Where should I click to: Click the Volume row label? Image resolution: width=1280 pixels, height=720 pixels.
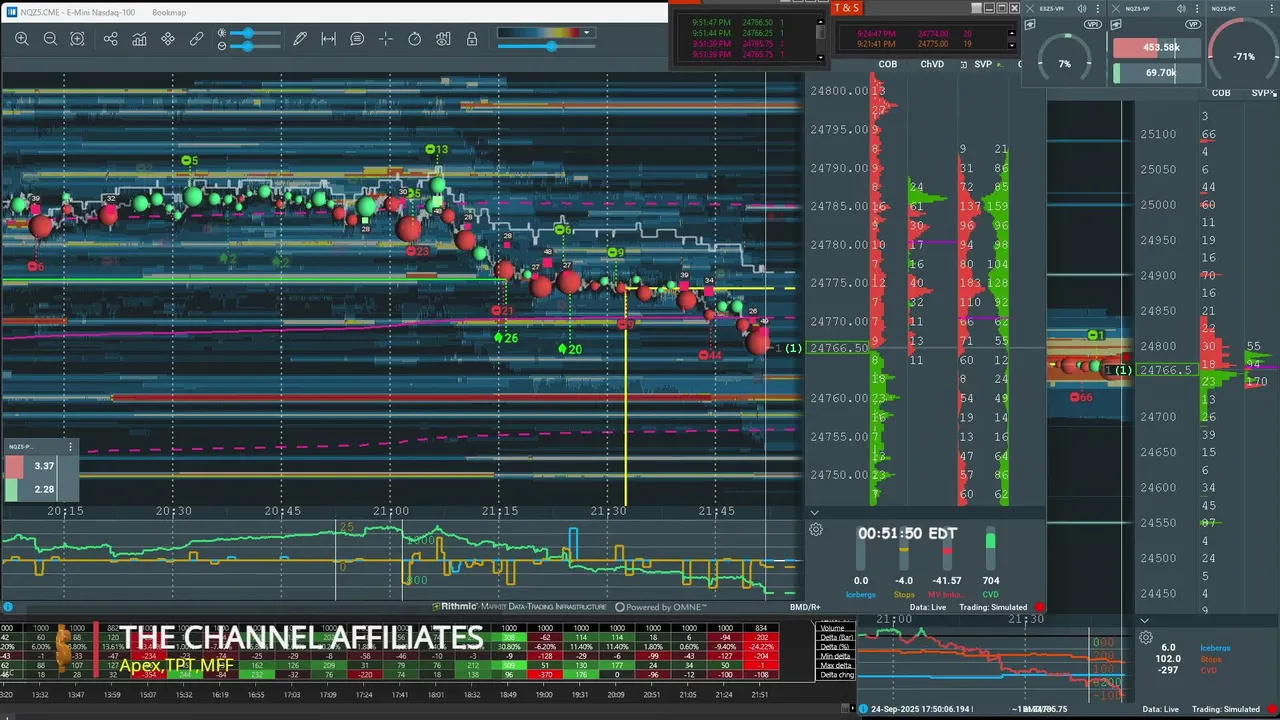pos(832,628)
